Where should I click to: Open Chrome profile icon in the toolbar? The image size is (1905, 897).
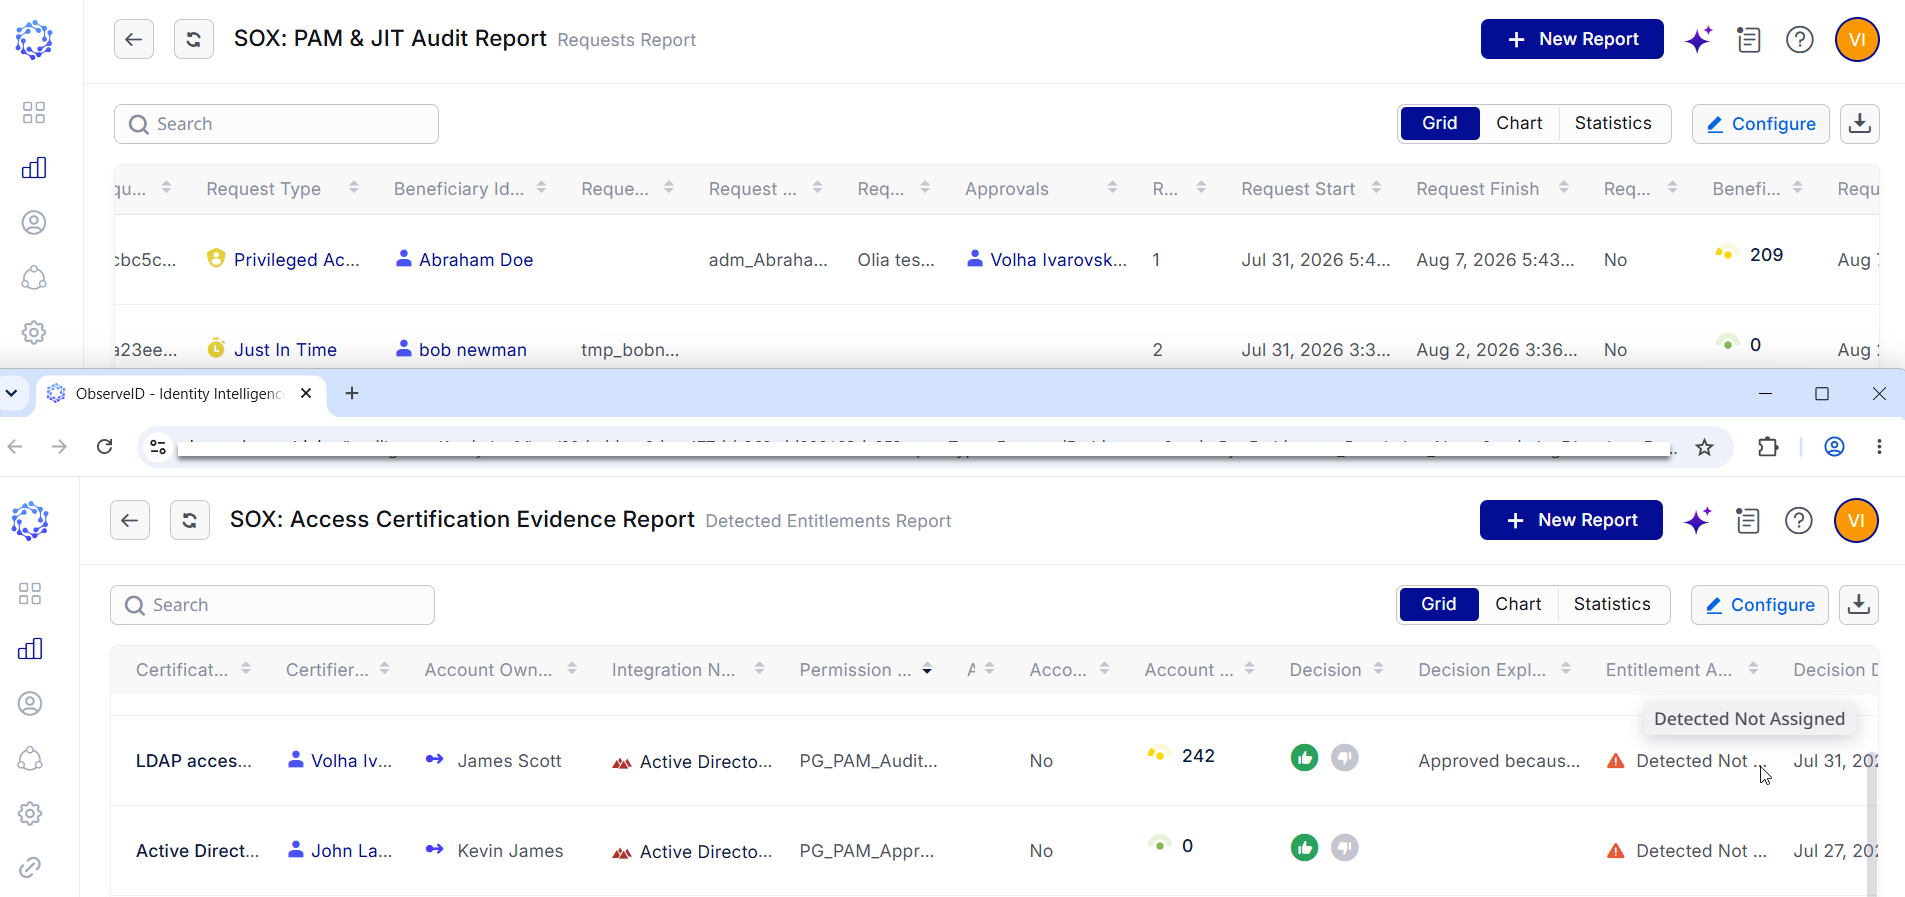(x=1834, y=447)
